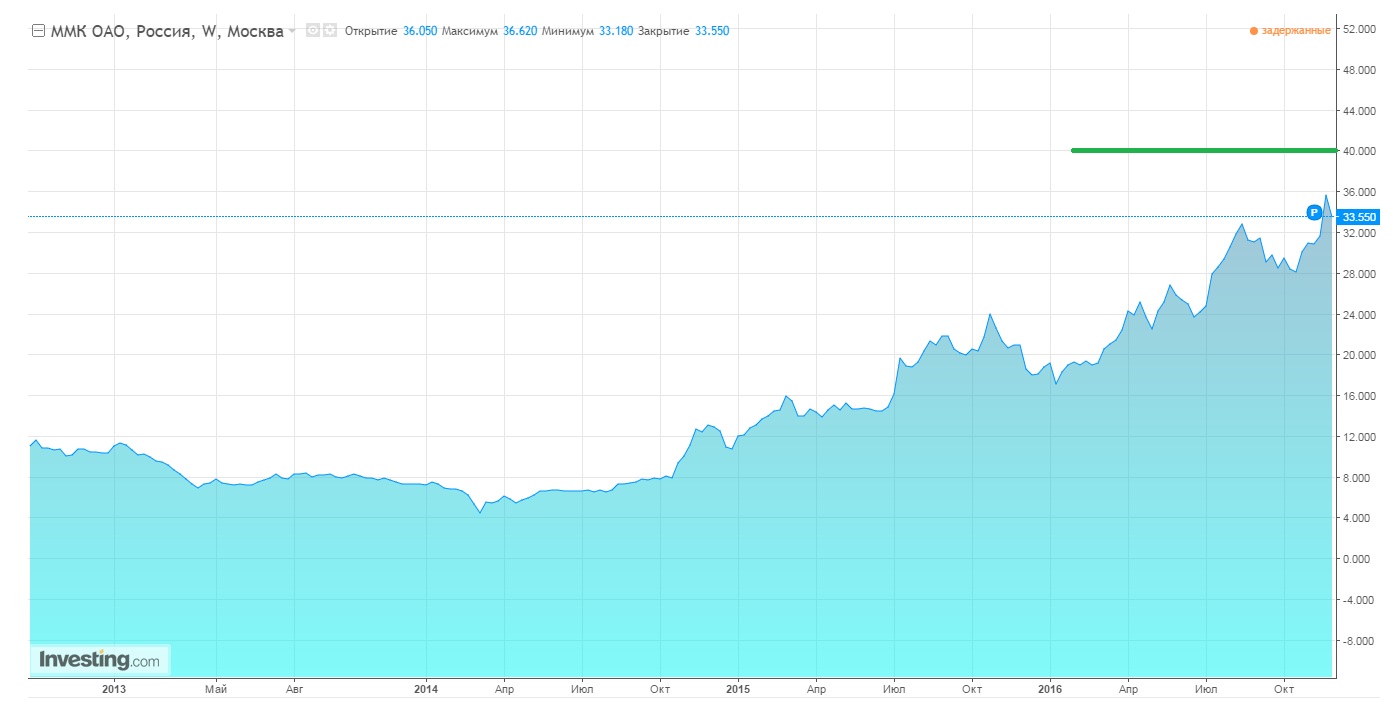Click the Открытие 36.050 open value

pyautogui.click(x=420, y=31)
